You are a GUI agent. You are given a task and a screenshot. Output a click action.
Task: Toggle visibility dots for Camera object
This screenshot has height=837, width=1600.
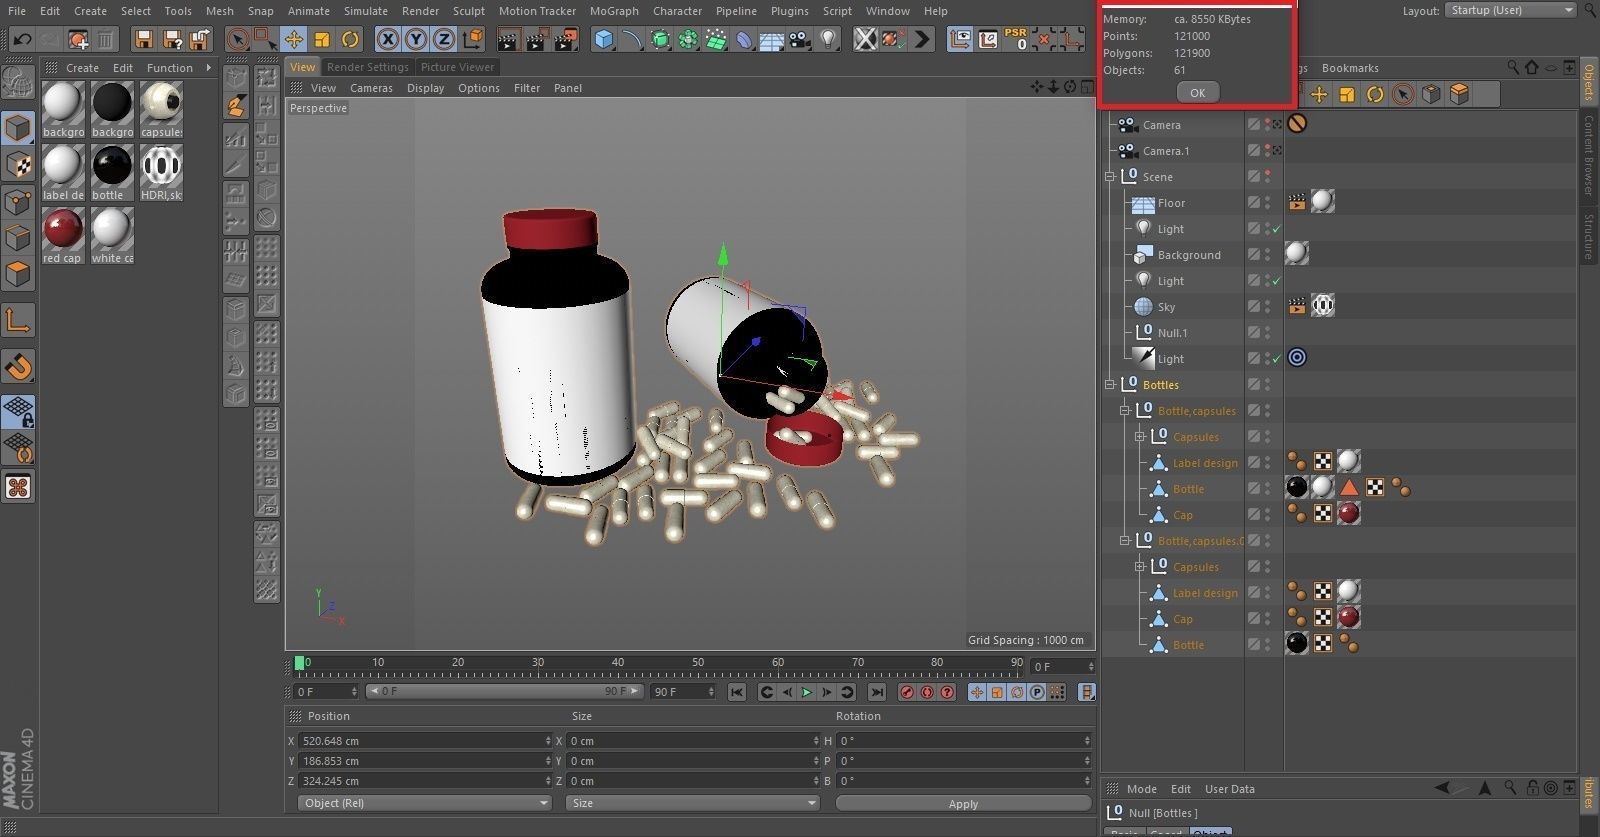[x=1268, y=125]
